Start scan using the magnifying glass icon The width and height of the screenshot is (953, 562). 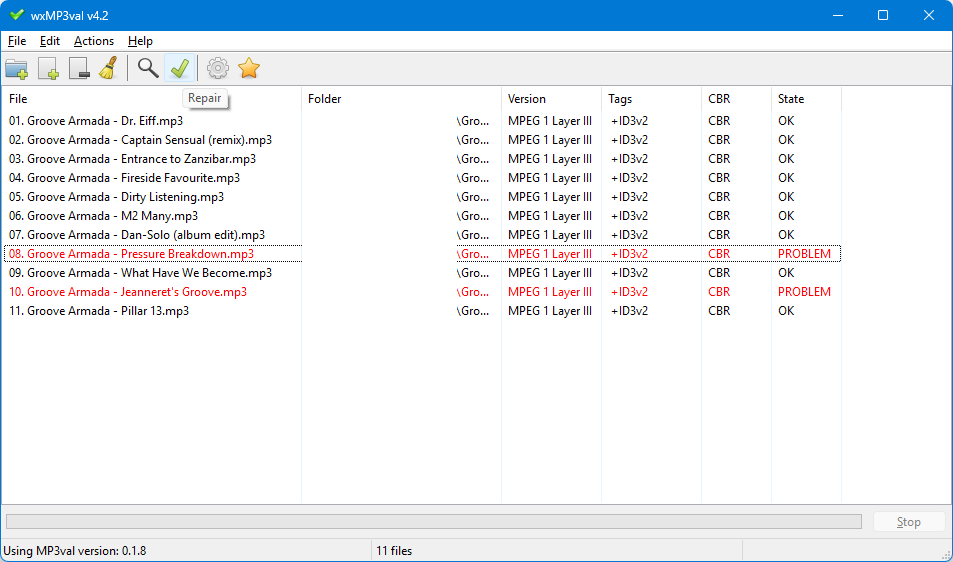[148, 68]
